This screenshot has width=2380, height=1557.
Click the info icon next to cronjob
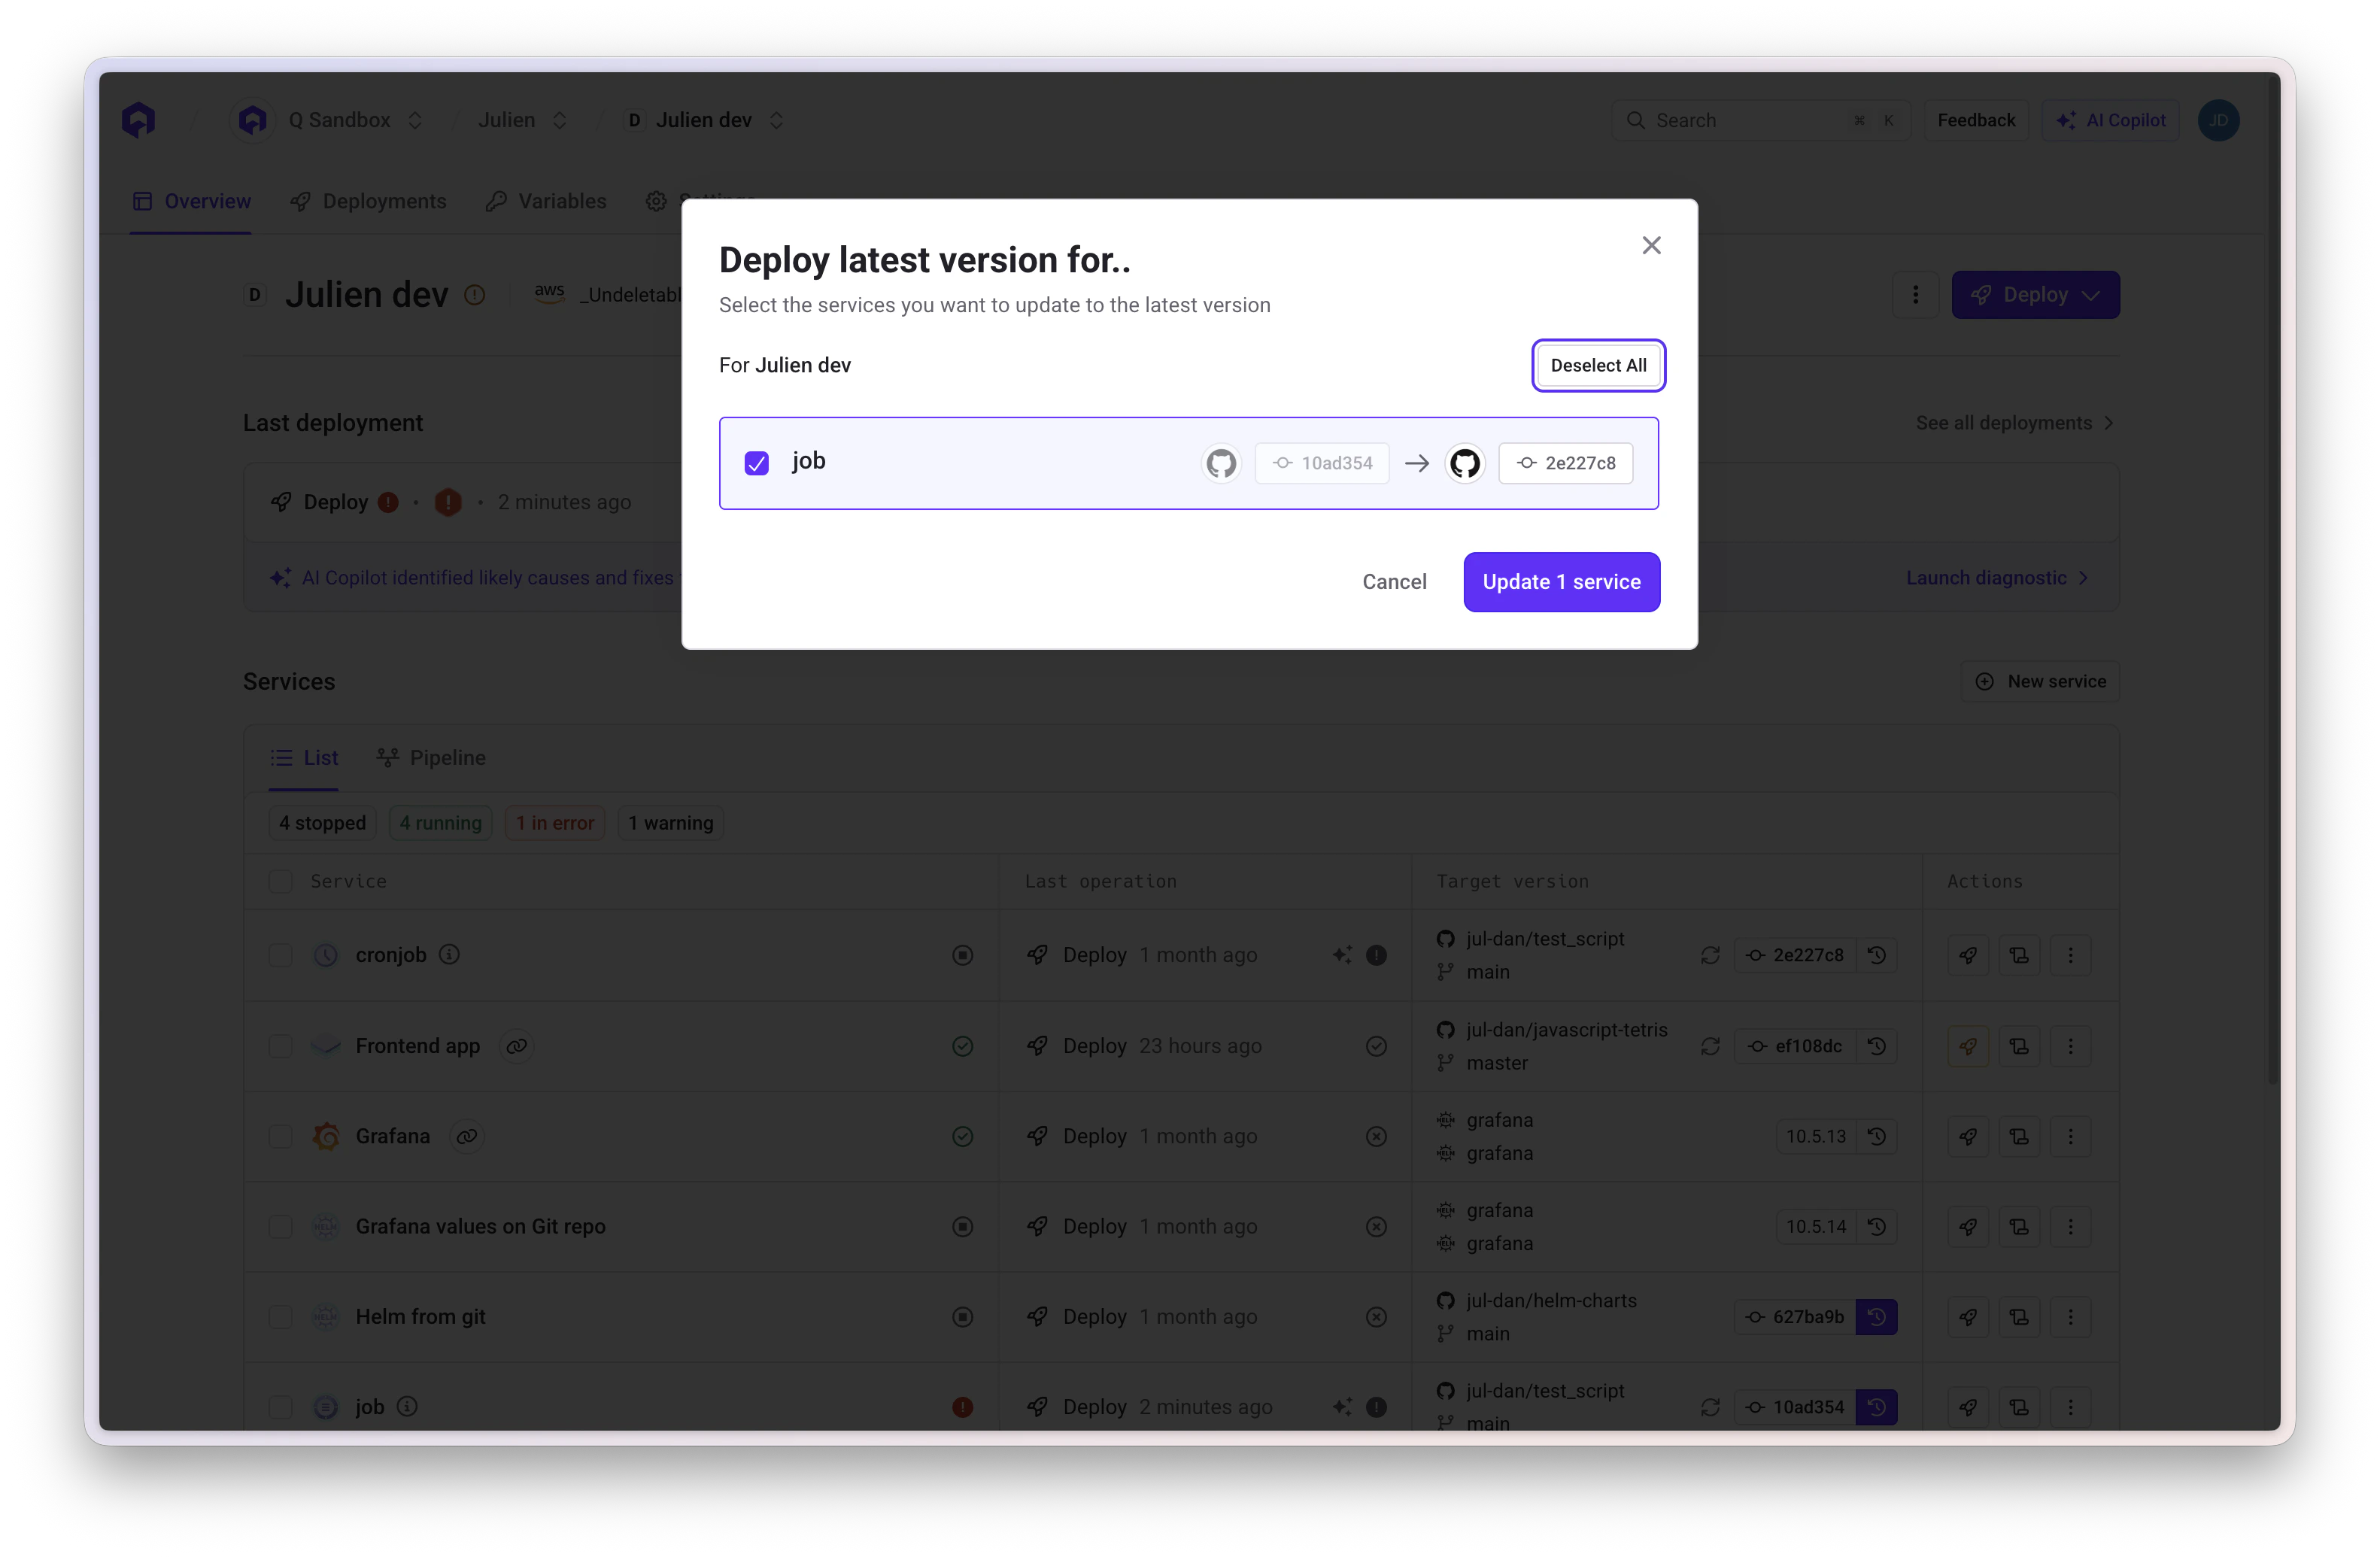click(450, 955)
